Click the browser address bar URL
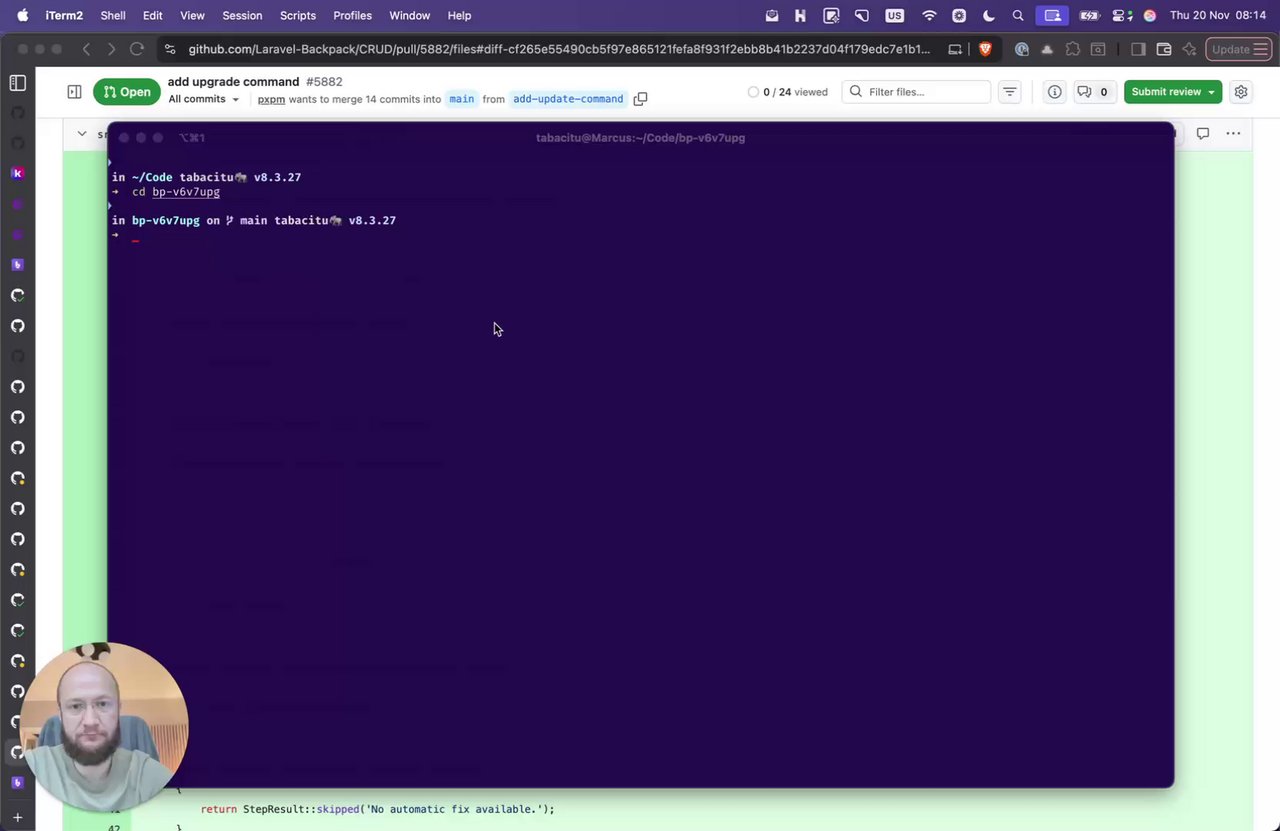Viewport: 1280px width, 831px height. click(x=559, y=49)
